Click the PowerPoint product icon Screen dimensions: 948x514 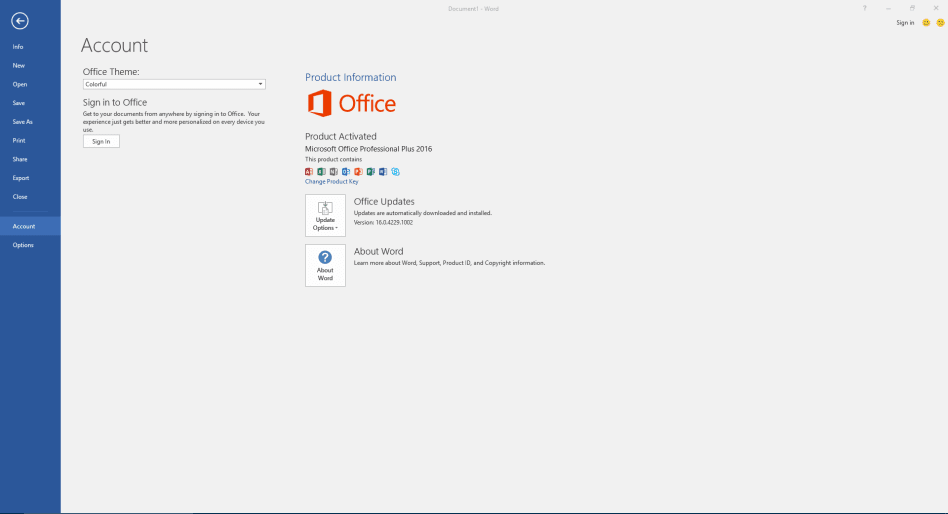click(x=359, y=172)
